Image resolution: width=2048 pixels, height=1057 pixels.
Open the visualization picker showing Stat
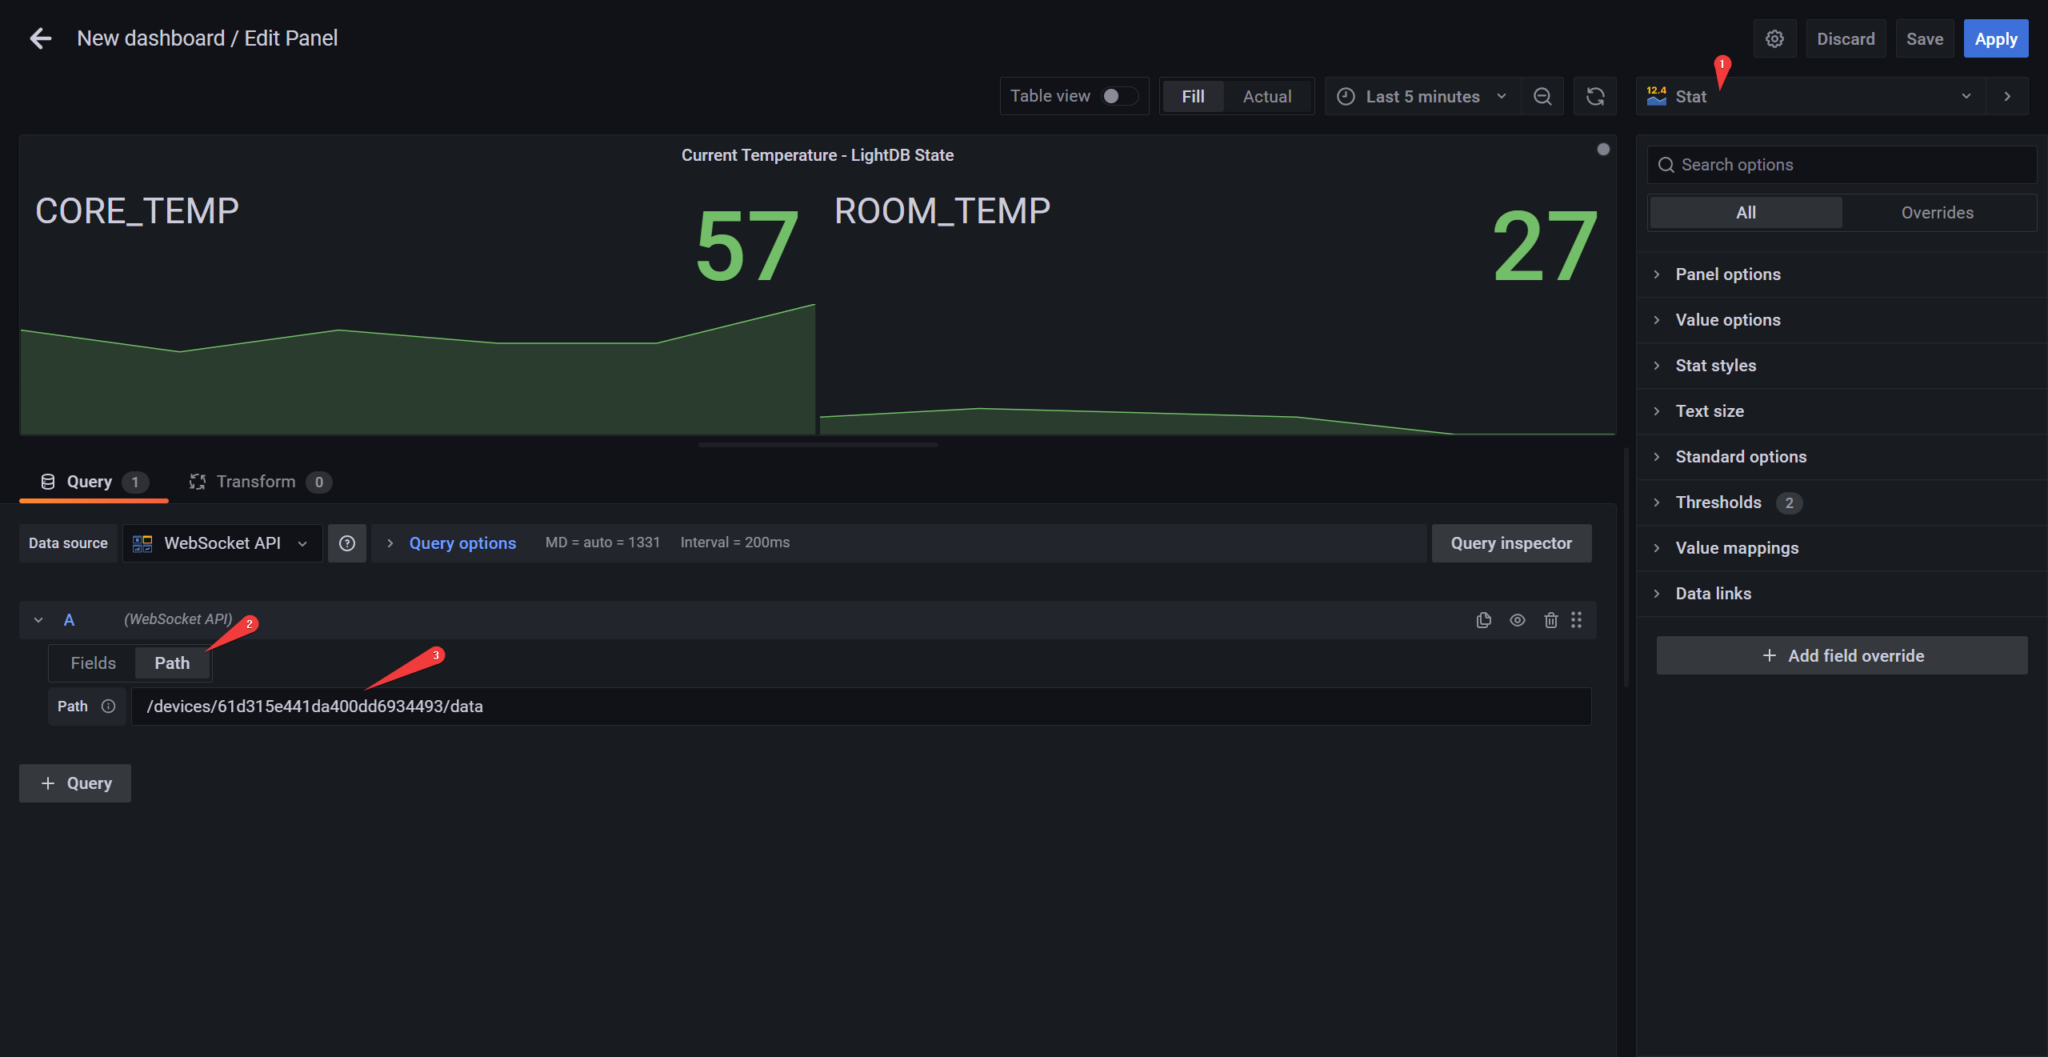pos(1810,96)
